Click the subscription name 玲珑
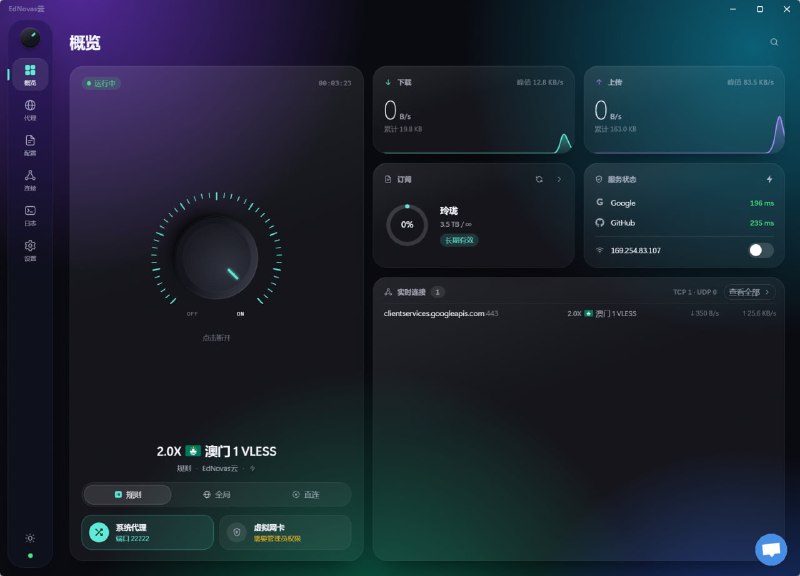800x576 pixels. [449, 210]
